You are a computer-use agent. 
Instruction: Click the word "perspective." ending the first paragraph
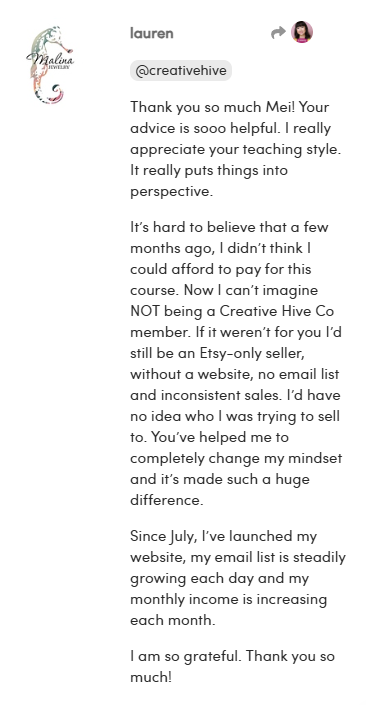click(171, 192)
